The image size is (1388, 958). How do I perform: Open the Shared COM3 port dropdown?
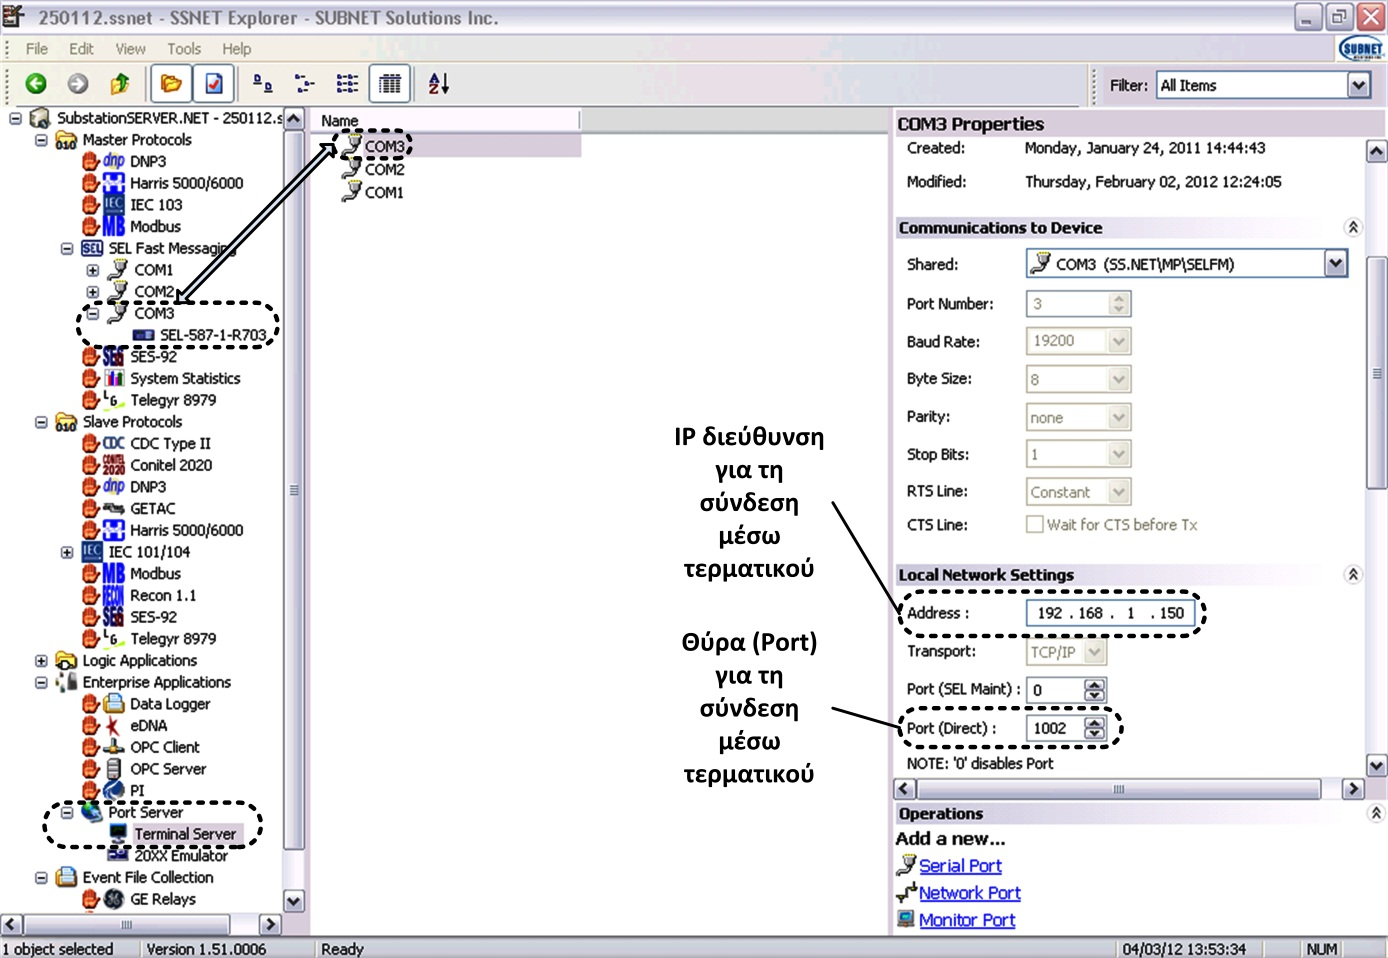coord(1336,264)
